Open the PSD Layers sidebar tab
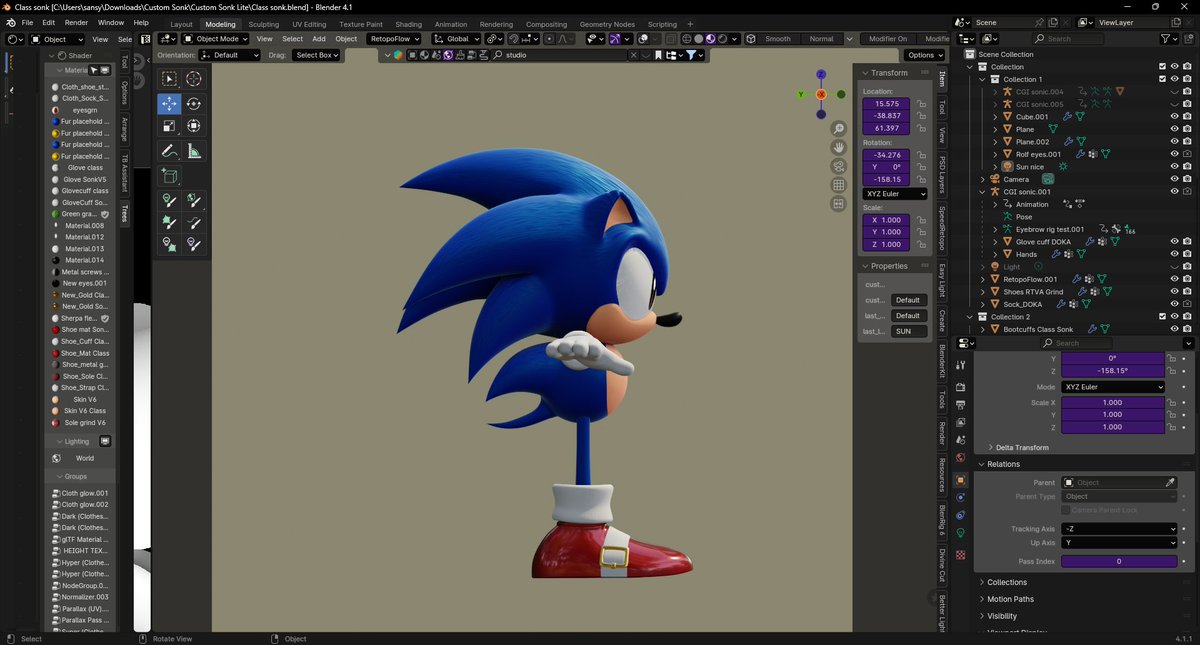1200x645 pixels. coord(942,174)
